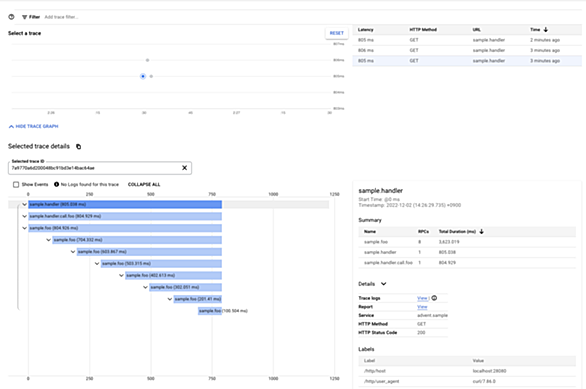Click the No Logs found info icon
Viewport: 586px width, 389px height.
click(56, 184)
